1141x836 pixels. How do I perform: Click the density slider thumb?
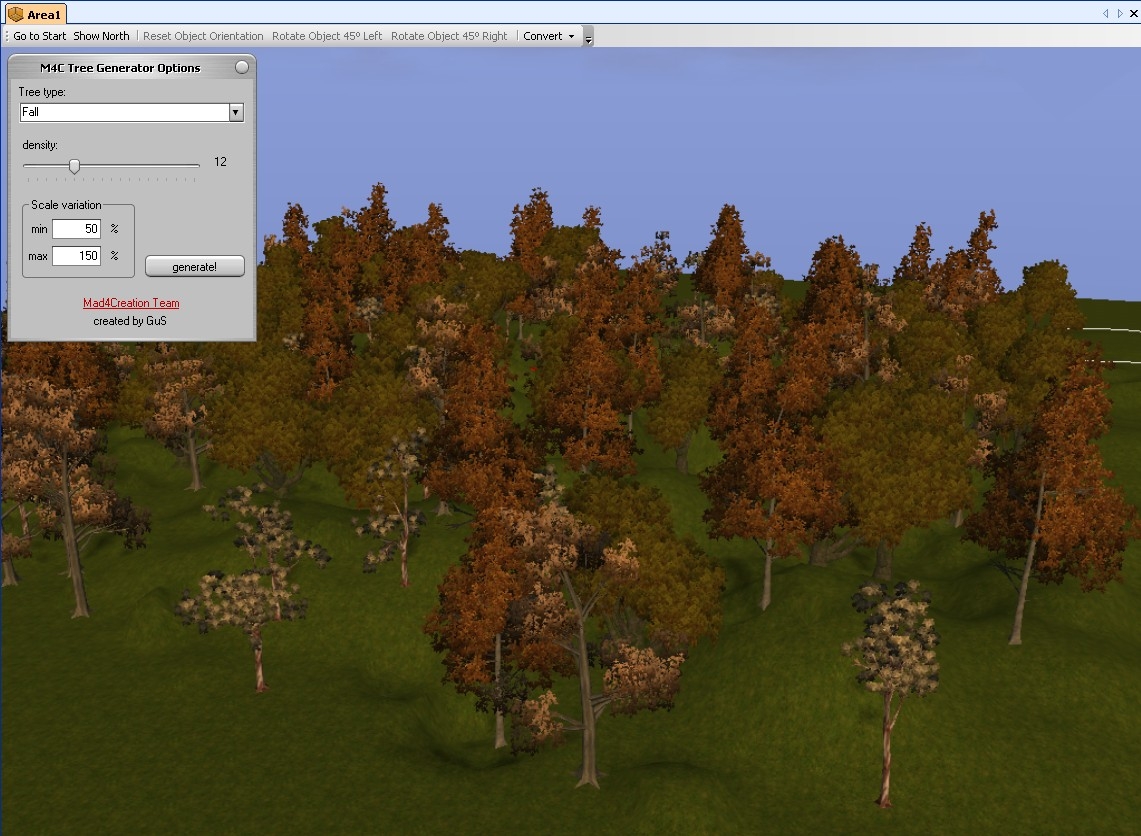pos(74,166)
